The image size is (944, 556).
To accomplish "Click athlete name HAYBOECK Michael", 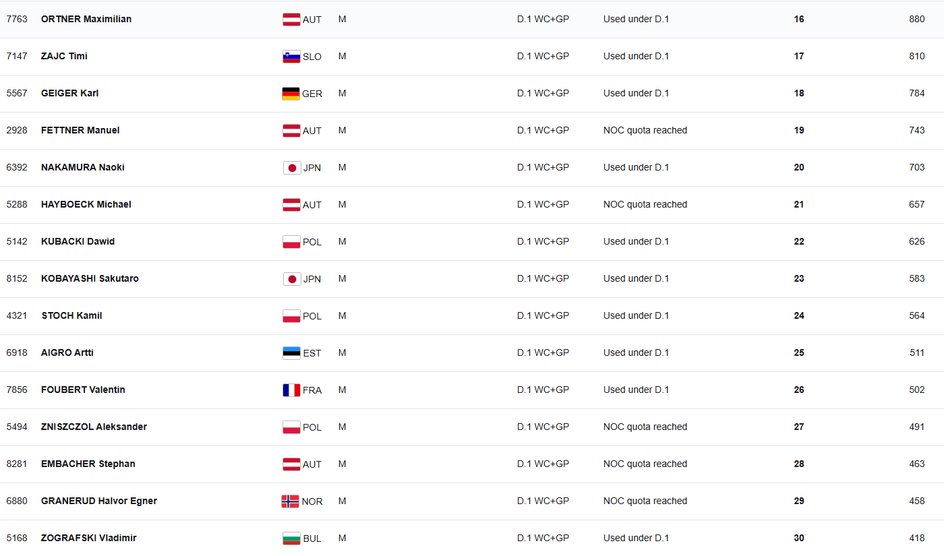I will click(x=86, y=204).
